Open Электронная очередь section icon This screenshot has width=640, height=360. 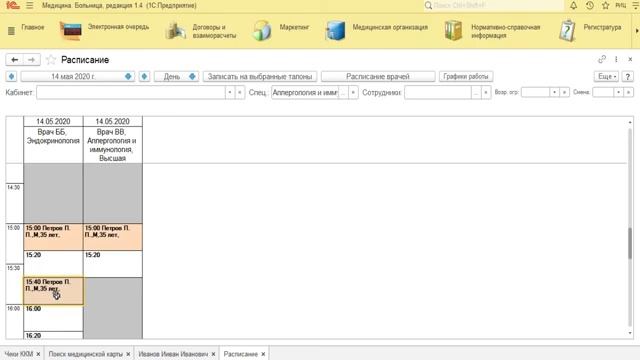pos(71,31)
